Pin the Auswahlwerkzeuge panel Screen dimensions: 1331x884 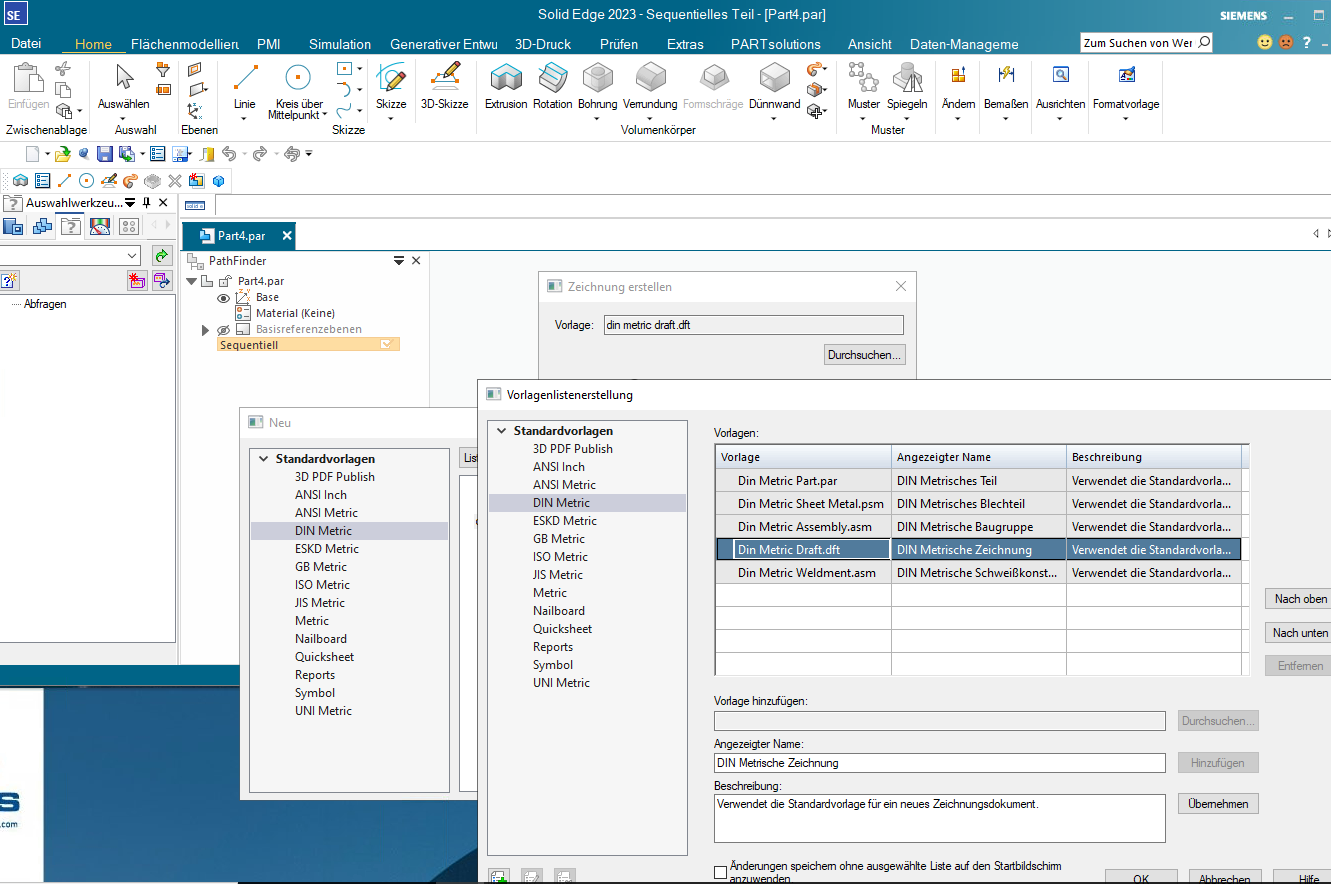coord(146,203)
